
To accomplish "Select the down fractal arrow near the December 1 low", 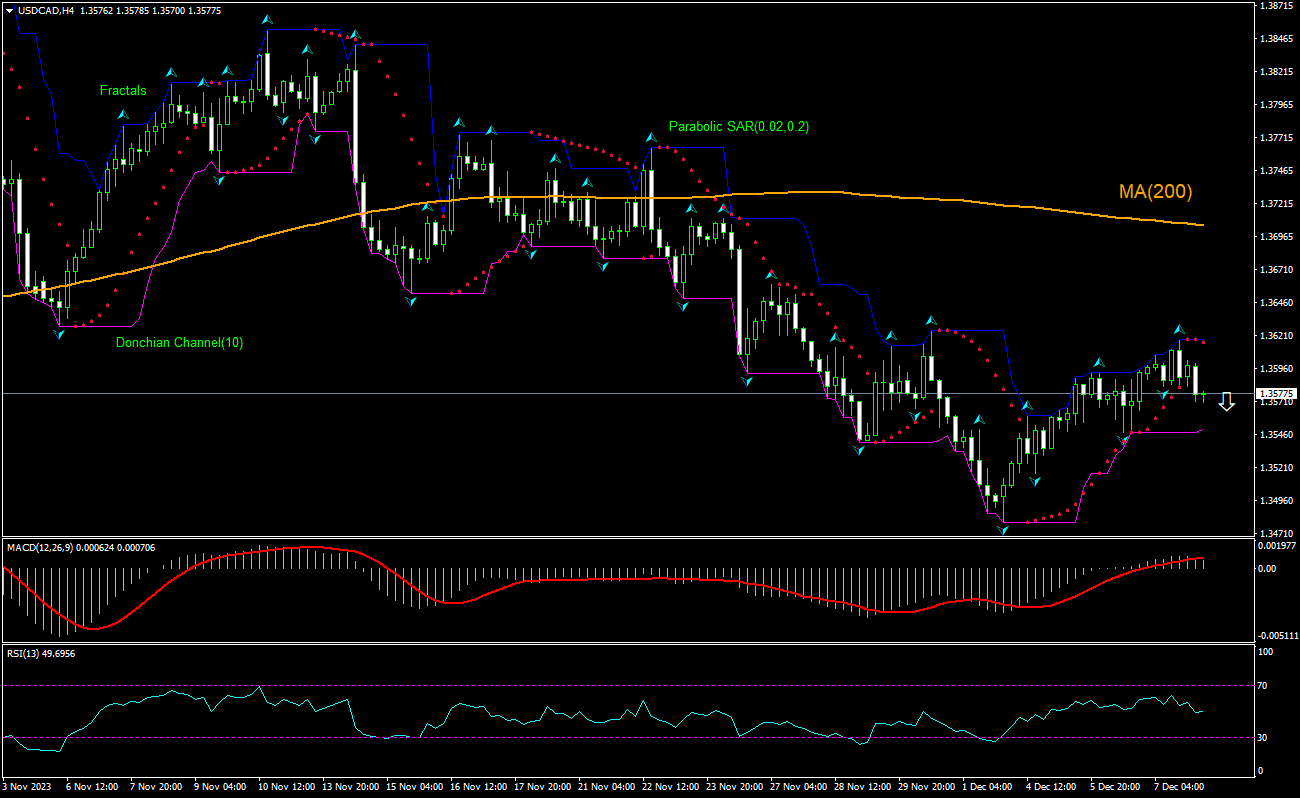I will (1003, 528).
